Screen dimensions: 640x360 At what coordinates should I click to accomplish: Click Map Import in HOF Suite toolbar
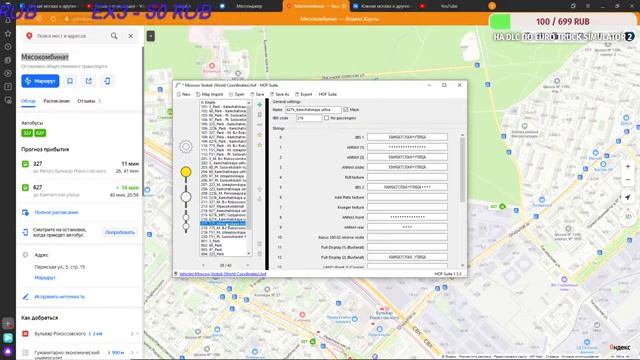click(x=210, y=94)
